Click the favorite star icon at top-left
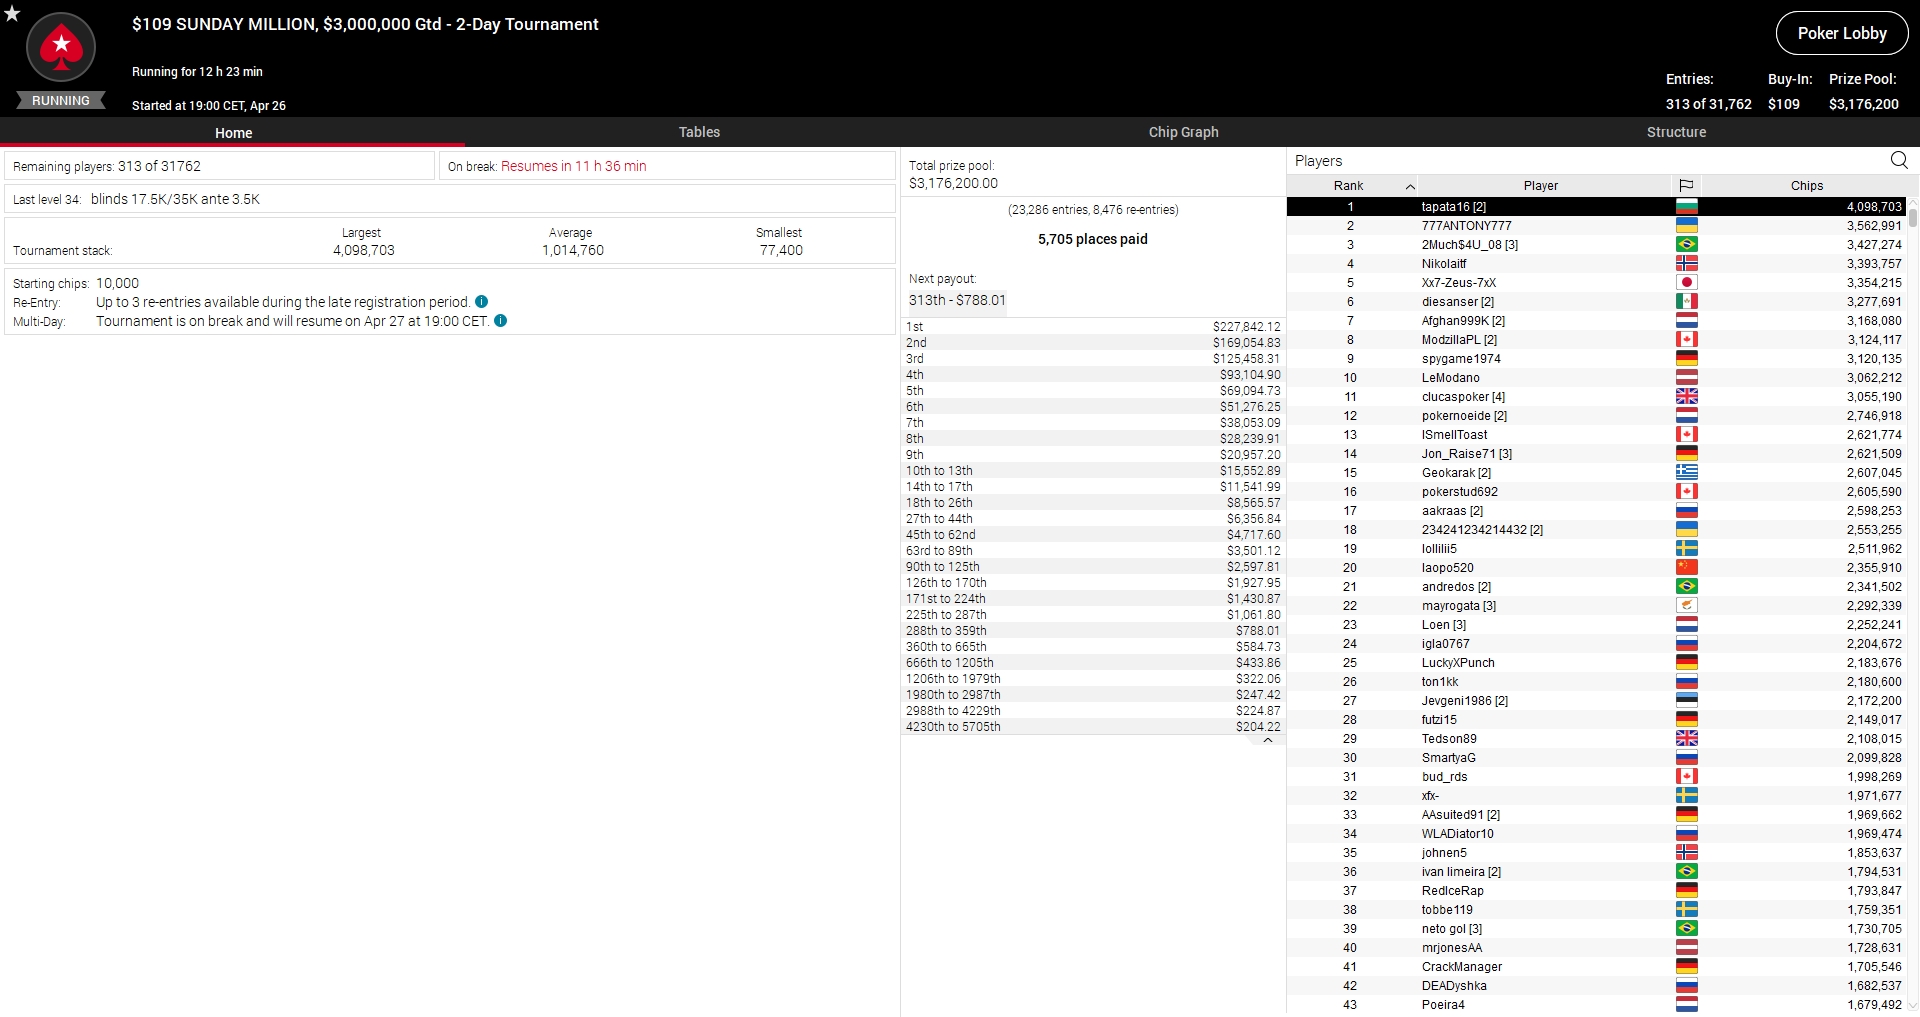The width and height of the screenshot is (1920, 1017). click(12, 13)
